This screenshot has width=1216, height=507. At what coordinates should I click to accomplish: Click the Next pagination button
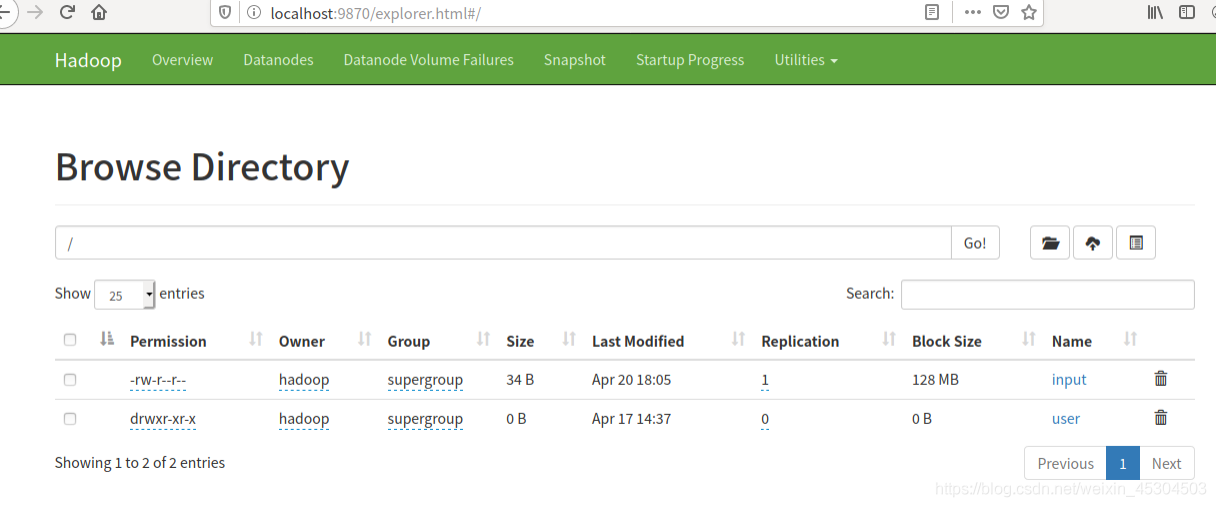(1167, 463)
